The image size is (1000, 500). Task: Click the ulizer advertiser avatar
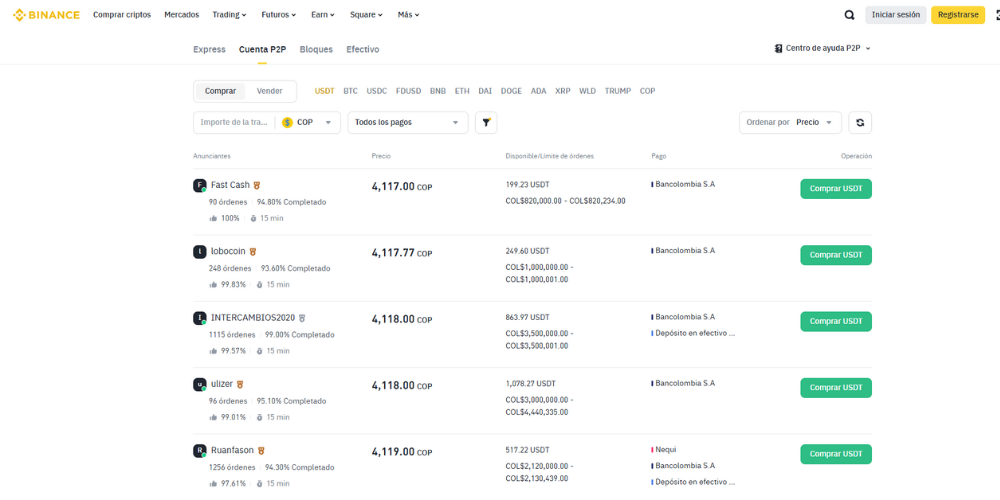click(200, 385)
